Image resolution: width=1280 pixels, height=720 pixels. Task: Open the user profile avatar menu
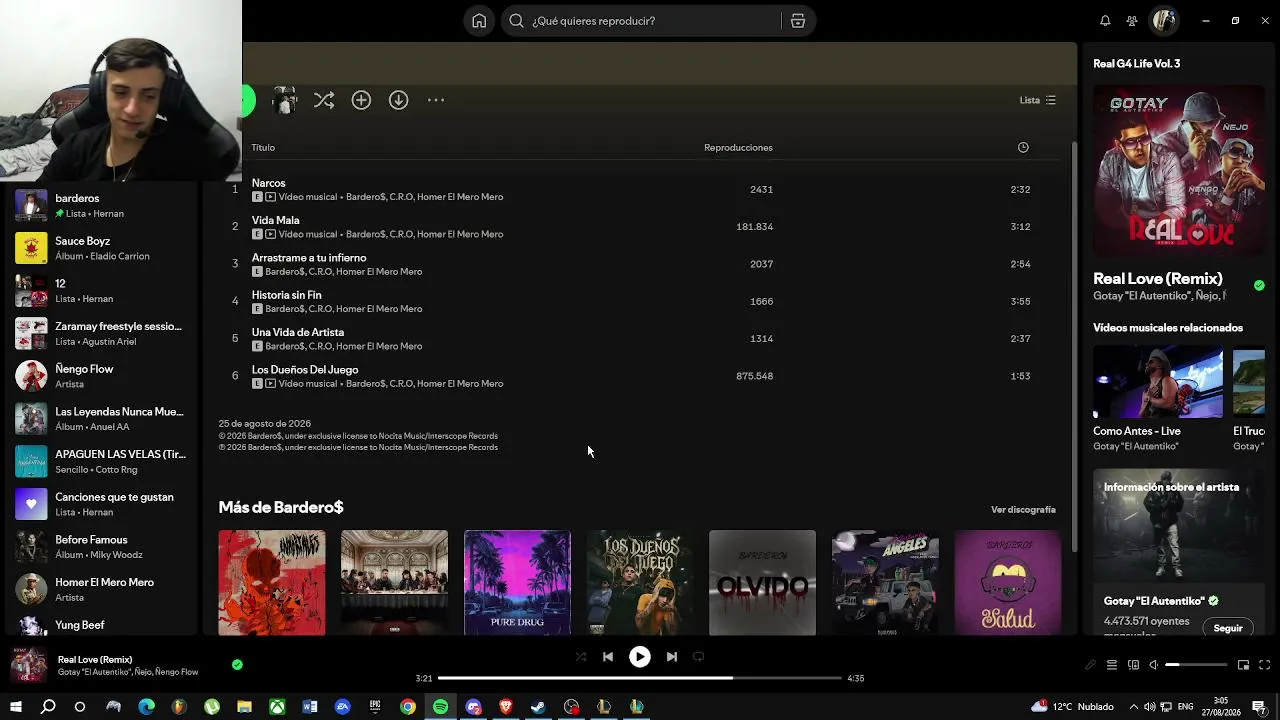click(x=1164, y=21)
